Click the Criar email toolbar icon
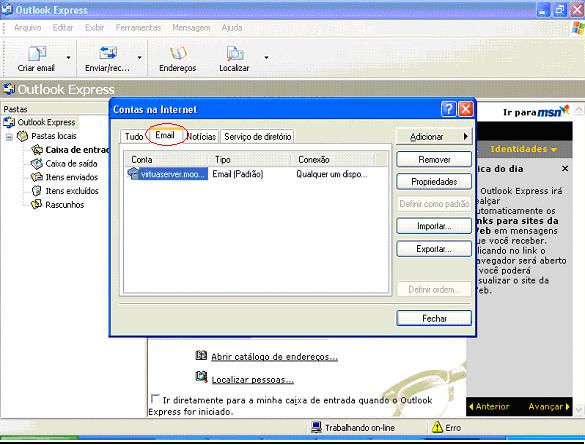585x445 pixels. pos(37,54)
